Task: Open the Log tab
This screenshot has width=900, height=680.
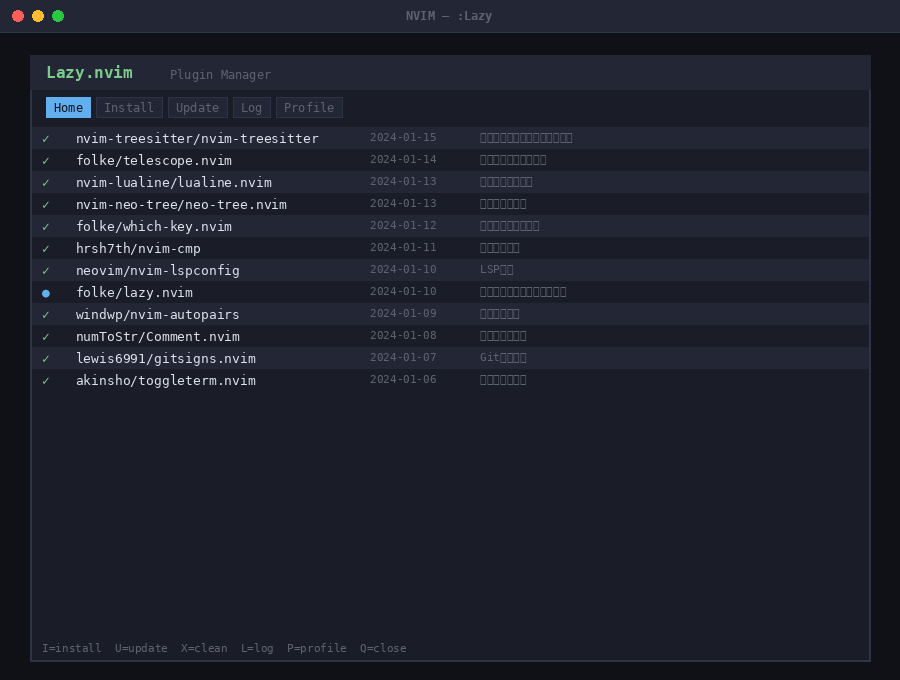Action: [x=251, y=107]
